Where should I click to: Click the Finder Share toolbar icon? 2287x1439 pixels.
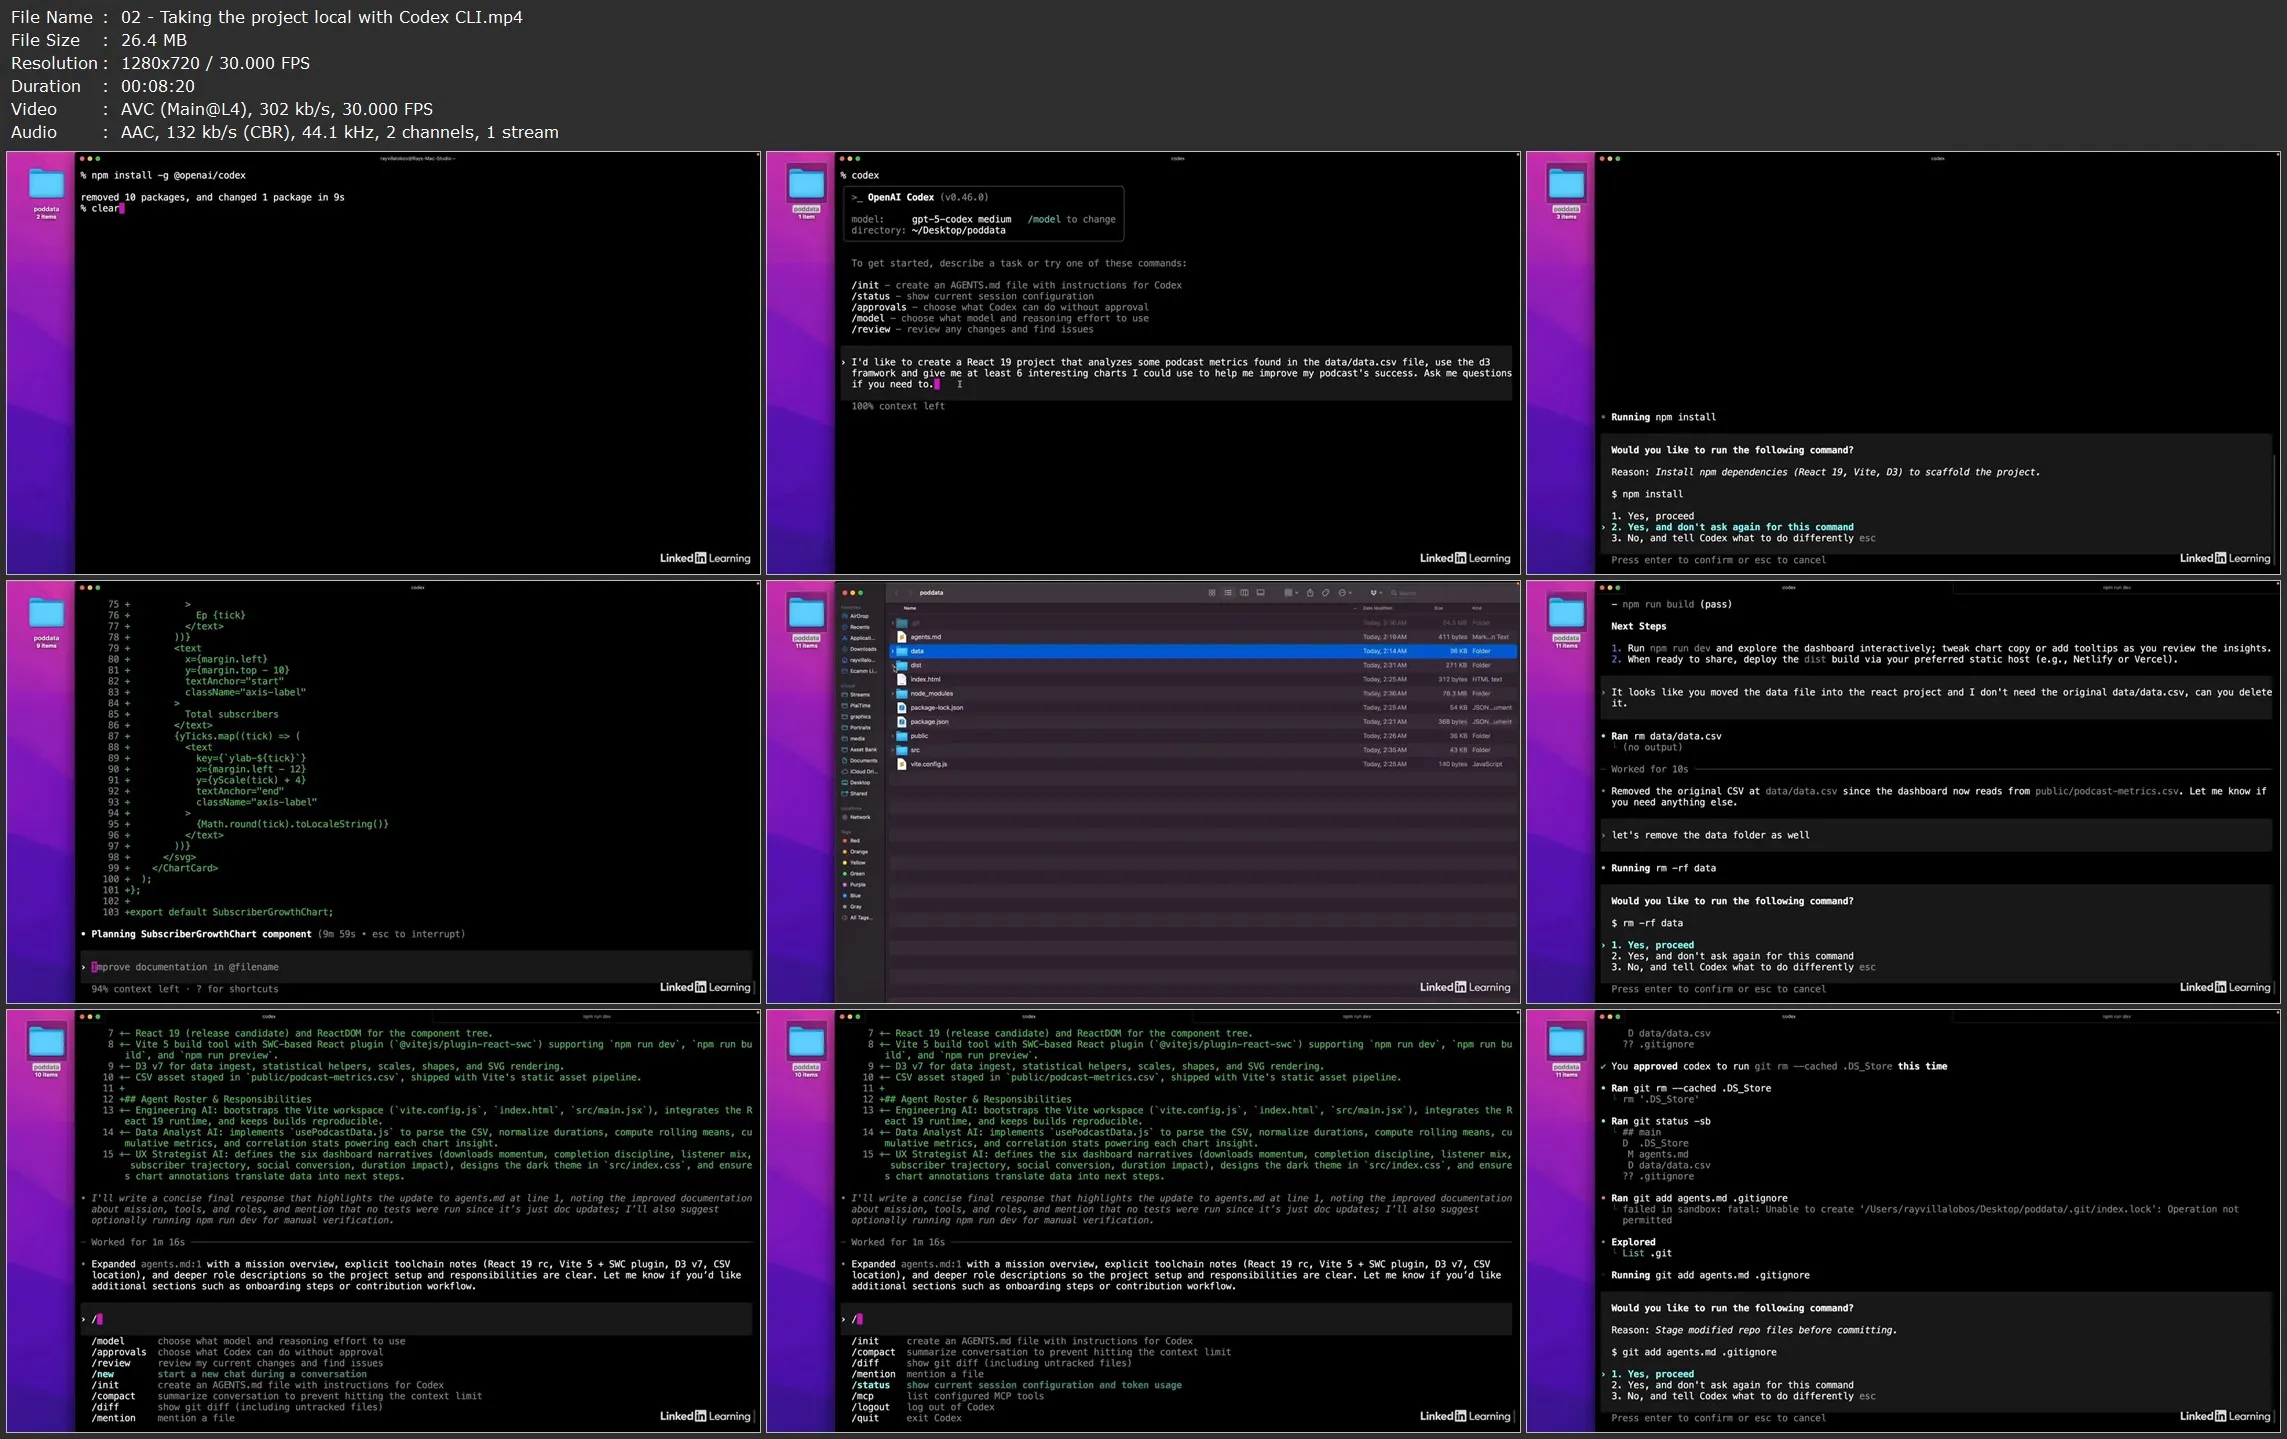point(1310,593)
